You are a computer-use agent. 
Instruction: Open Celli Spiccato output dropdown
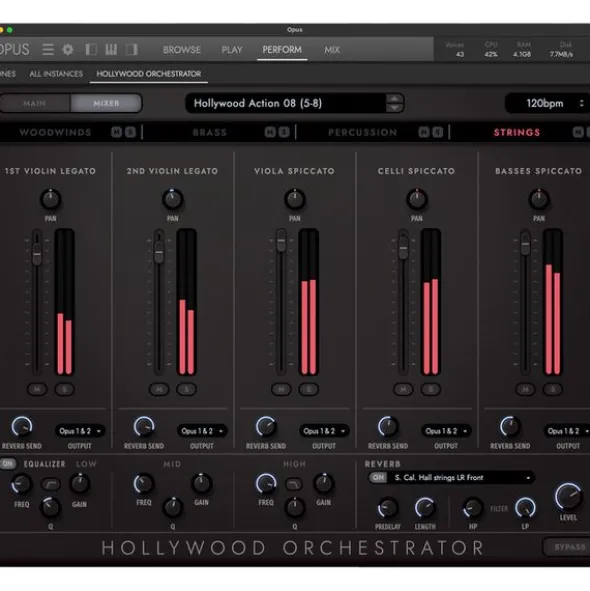(x=446, y=431)
